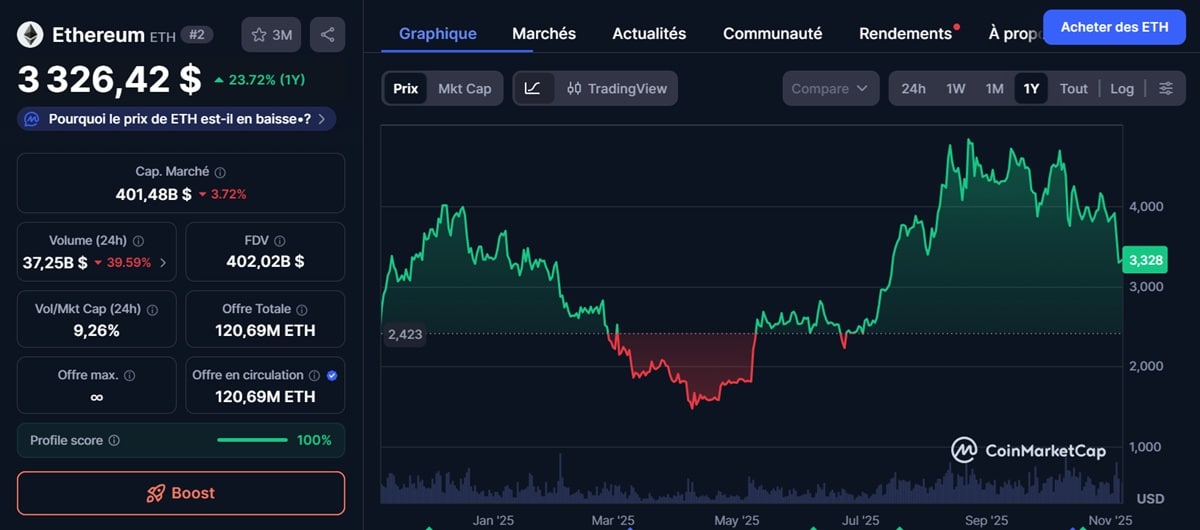Image resolution: width=1200 pixels, height=530 pixels.
Task: Open the Marchés tab
Action: coord(544,33)
